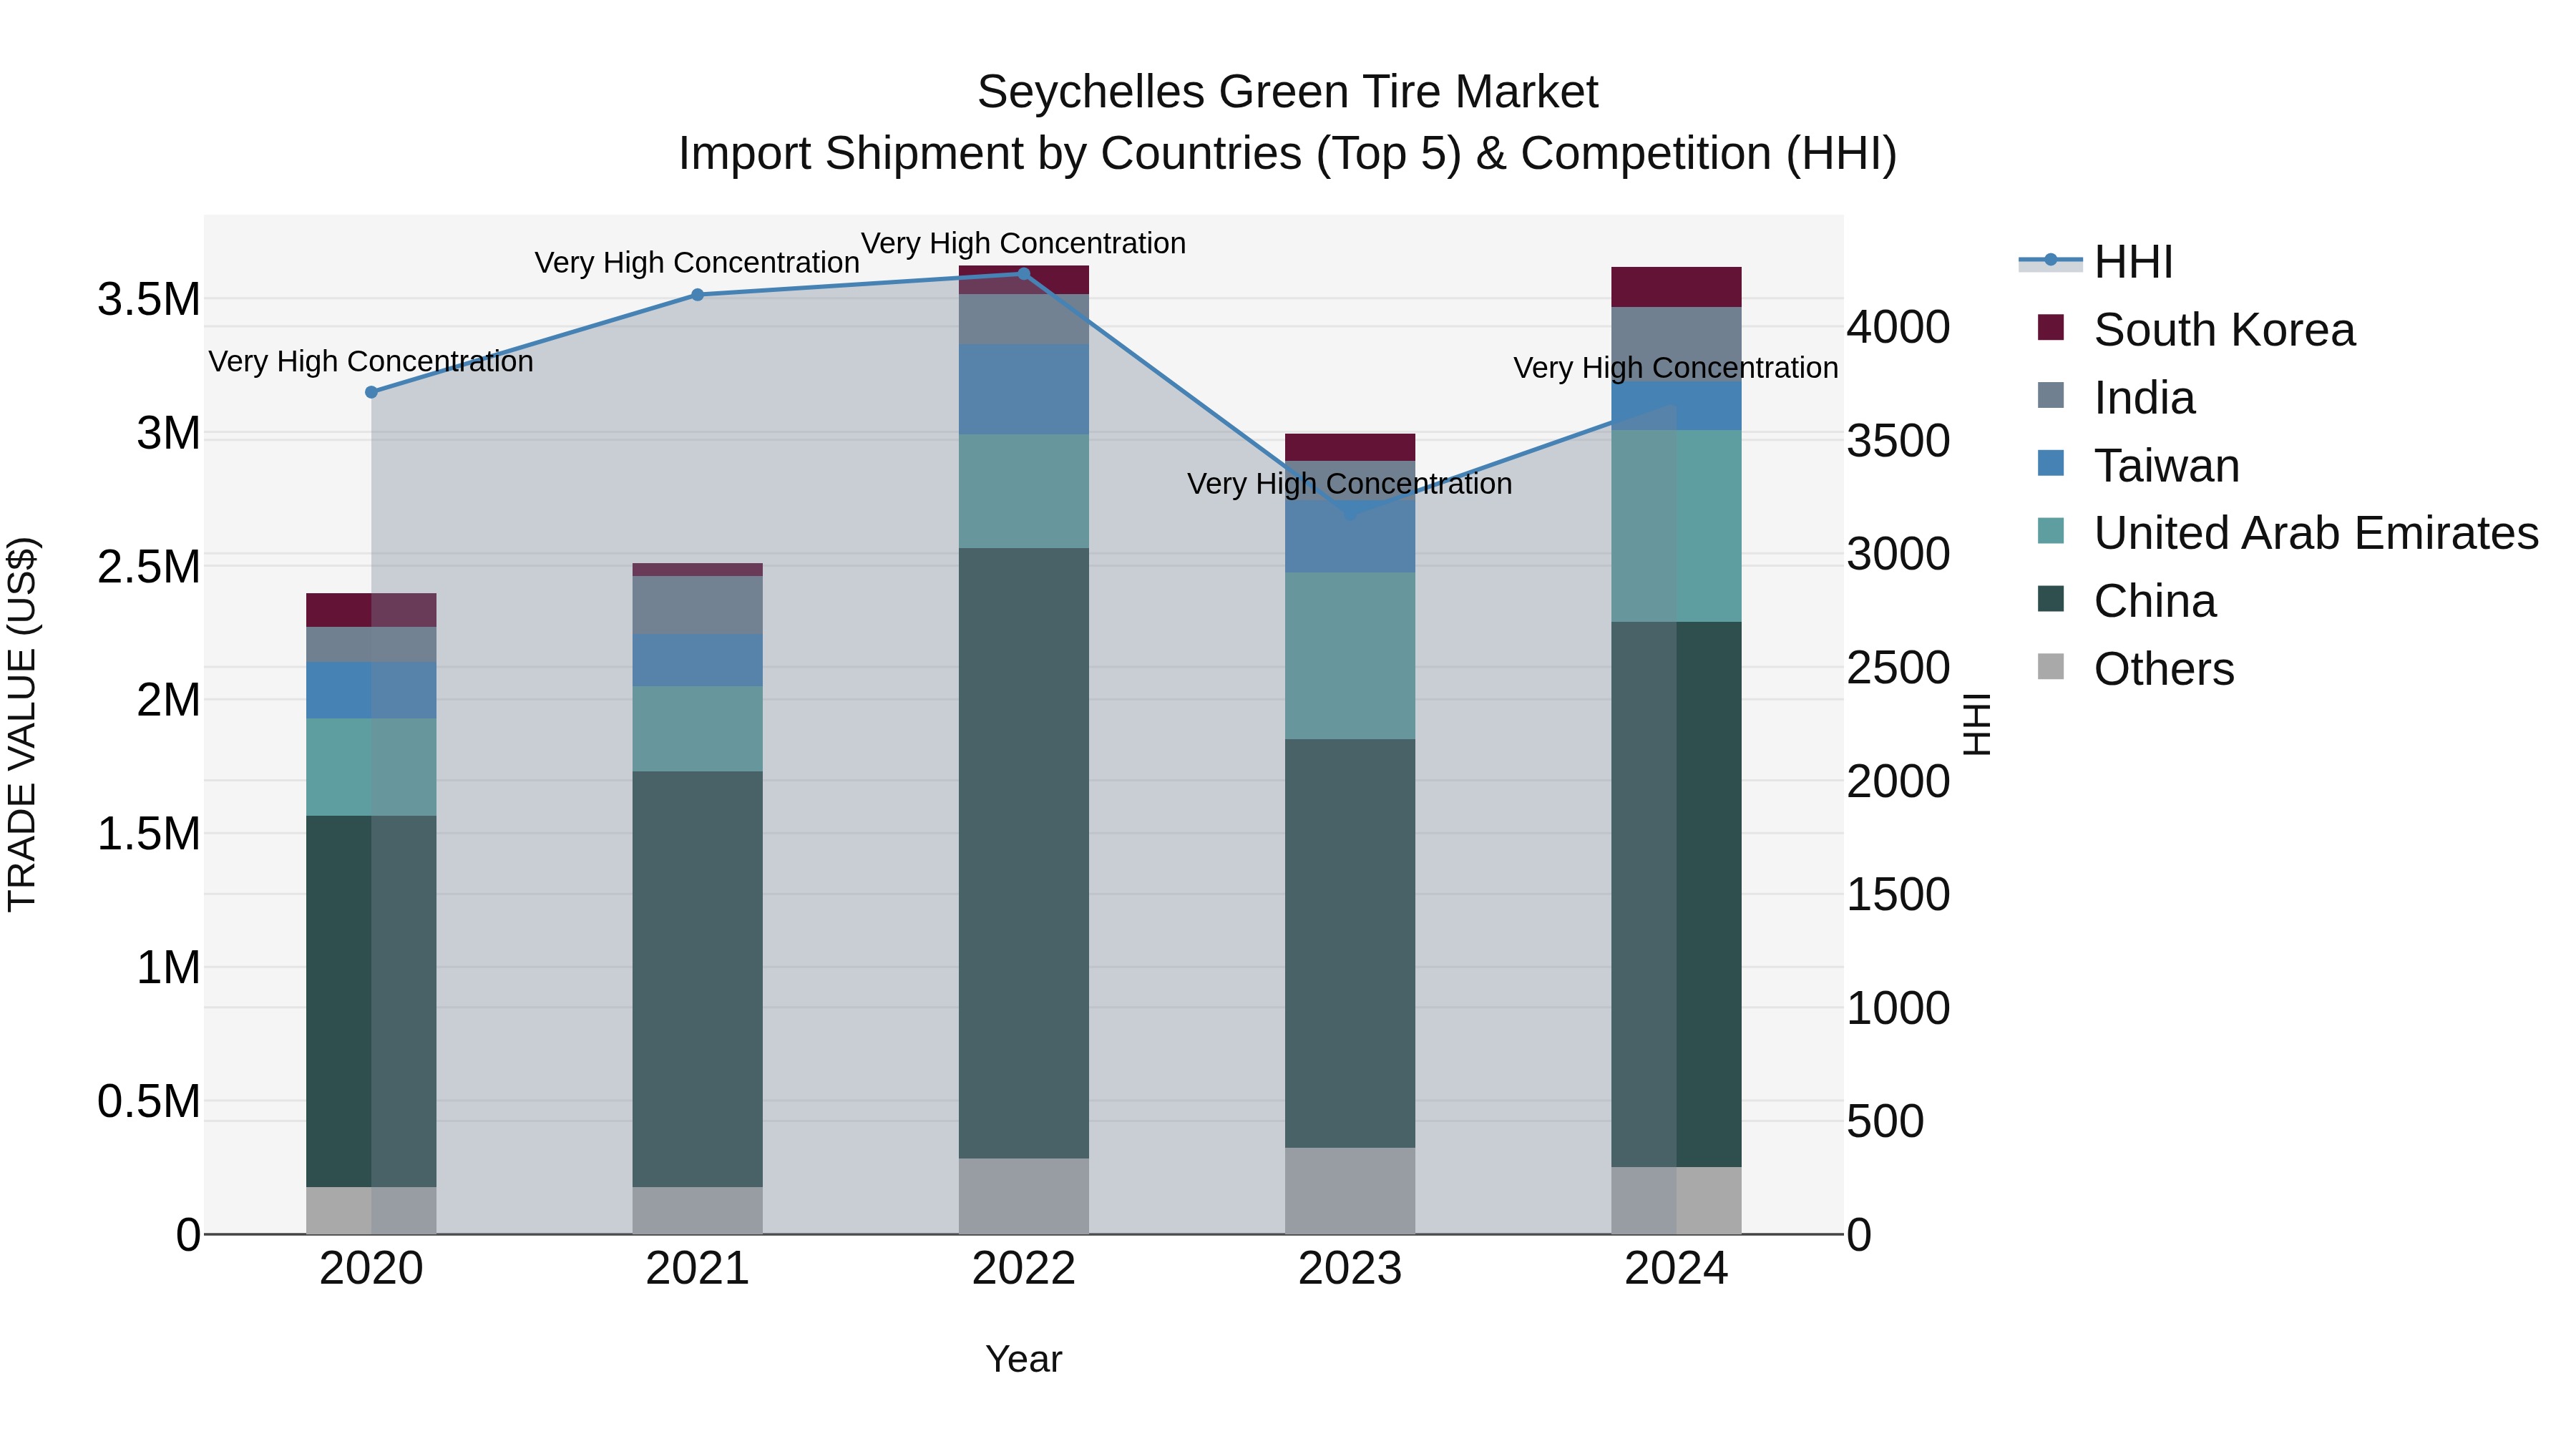Select the 2021 India bar segment
The height and width of the screenshot is (1449, 2576).
tap(698, 605)
